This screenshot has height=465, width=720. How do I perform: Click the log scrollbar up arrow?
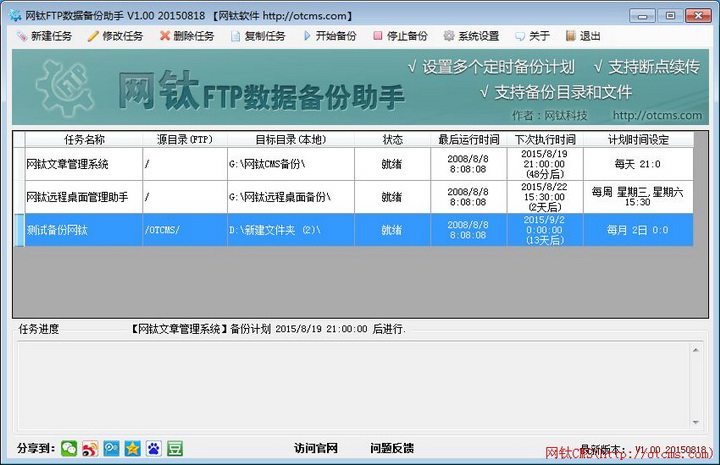pyautogui.click(x=696, y=350)
